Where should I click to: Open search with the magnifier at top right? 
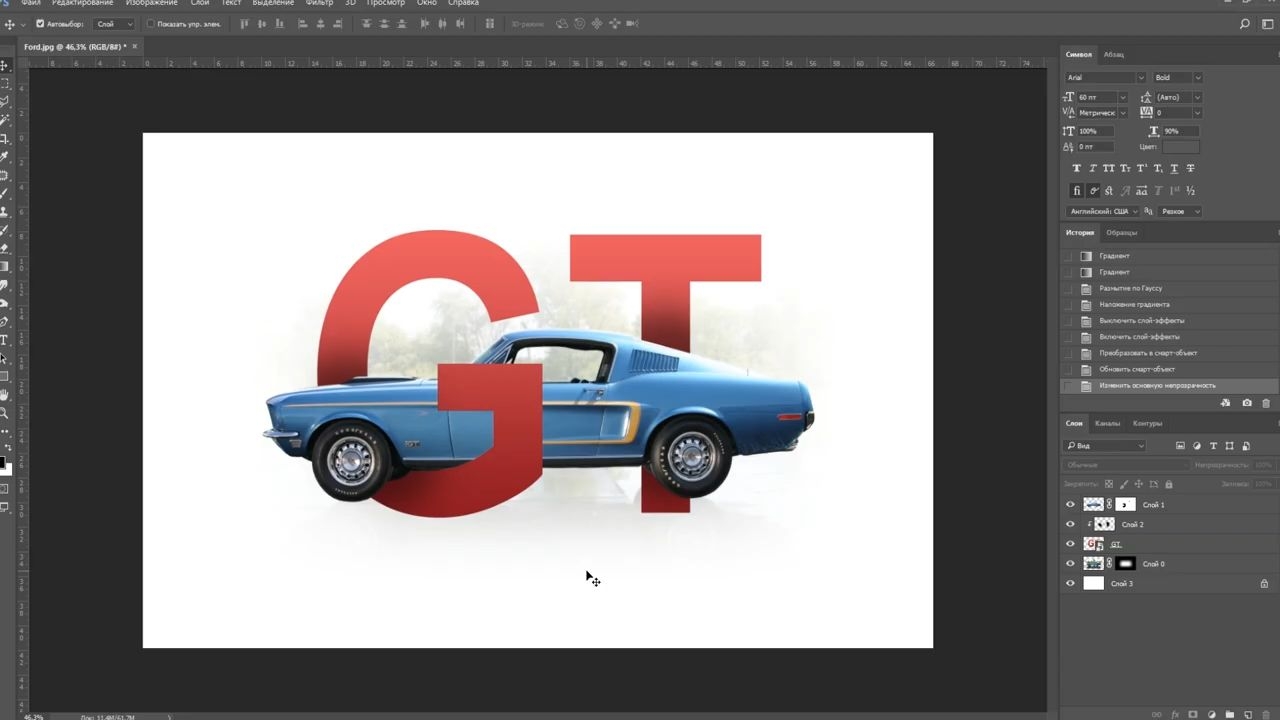(1245, 24)
